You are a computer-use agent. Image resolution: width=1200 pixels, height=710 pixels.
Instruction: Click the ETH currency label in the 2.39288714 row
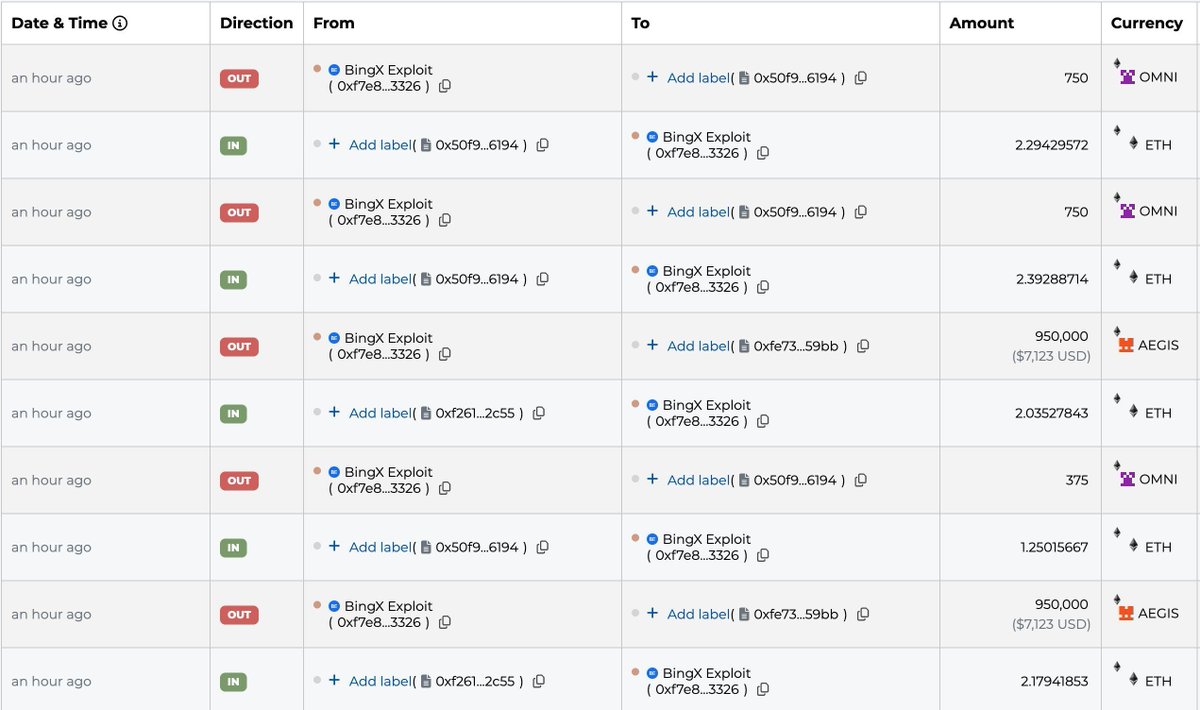(x=1158, y=279)
